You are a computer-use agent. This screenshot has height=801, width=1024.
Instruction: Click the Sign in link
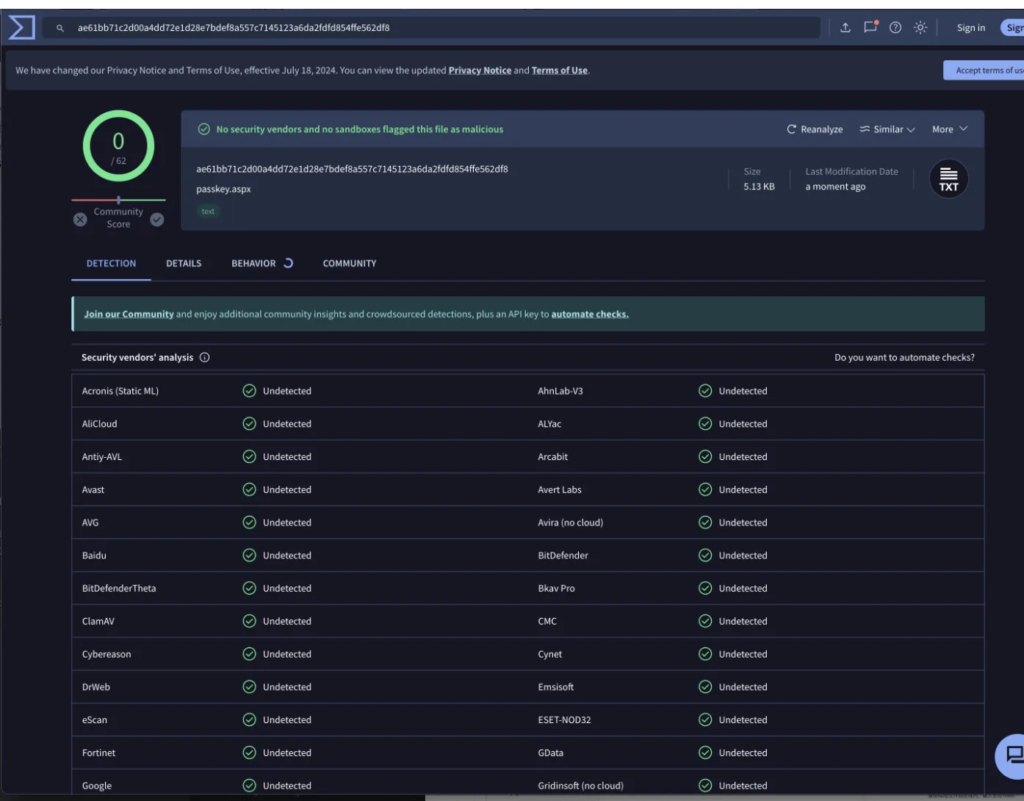coord(970,27)
